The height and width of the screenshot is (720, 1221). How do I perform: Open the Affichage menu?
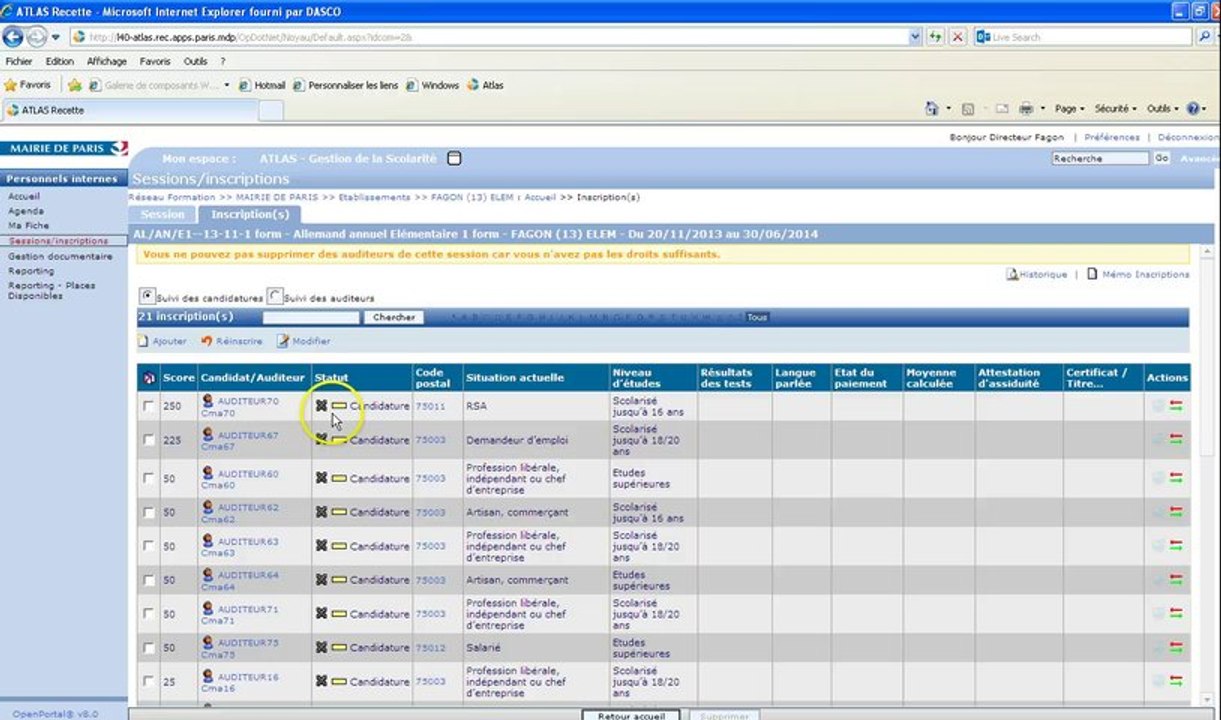coord(107,61)
